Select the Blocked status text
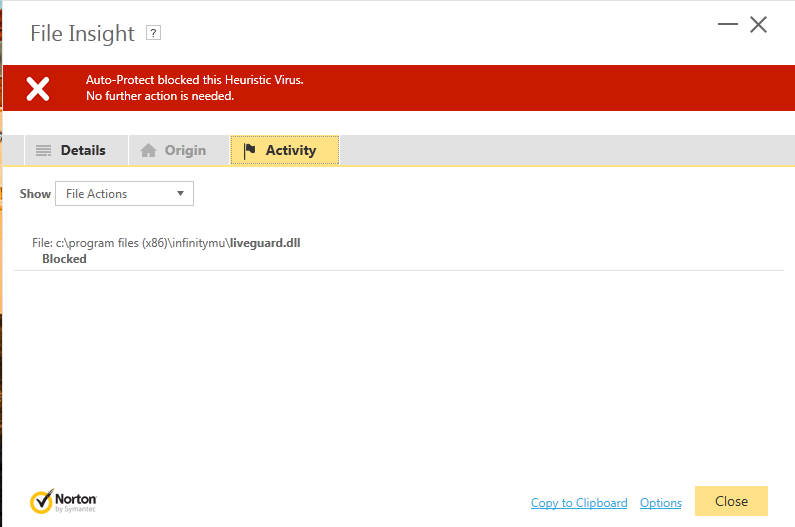This screenshot has height=527, width=795. 64,259
